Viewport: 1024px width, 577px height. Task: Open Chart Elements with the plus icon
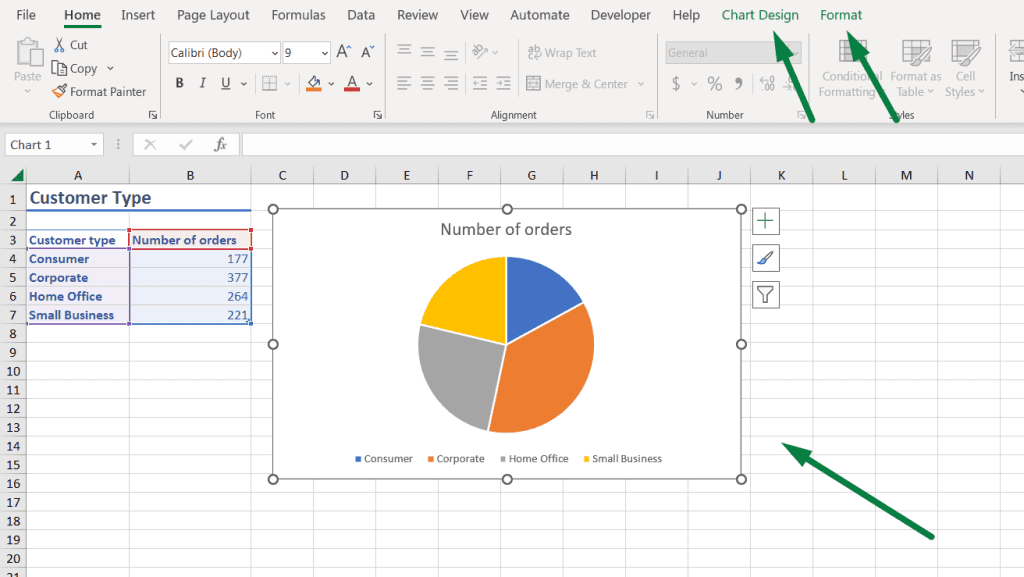click(765, 220)
